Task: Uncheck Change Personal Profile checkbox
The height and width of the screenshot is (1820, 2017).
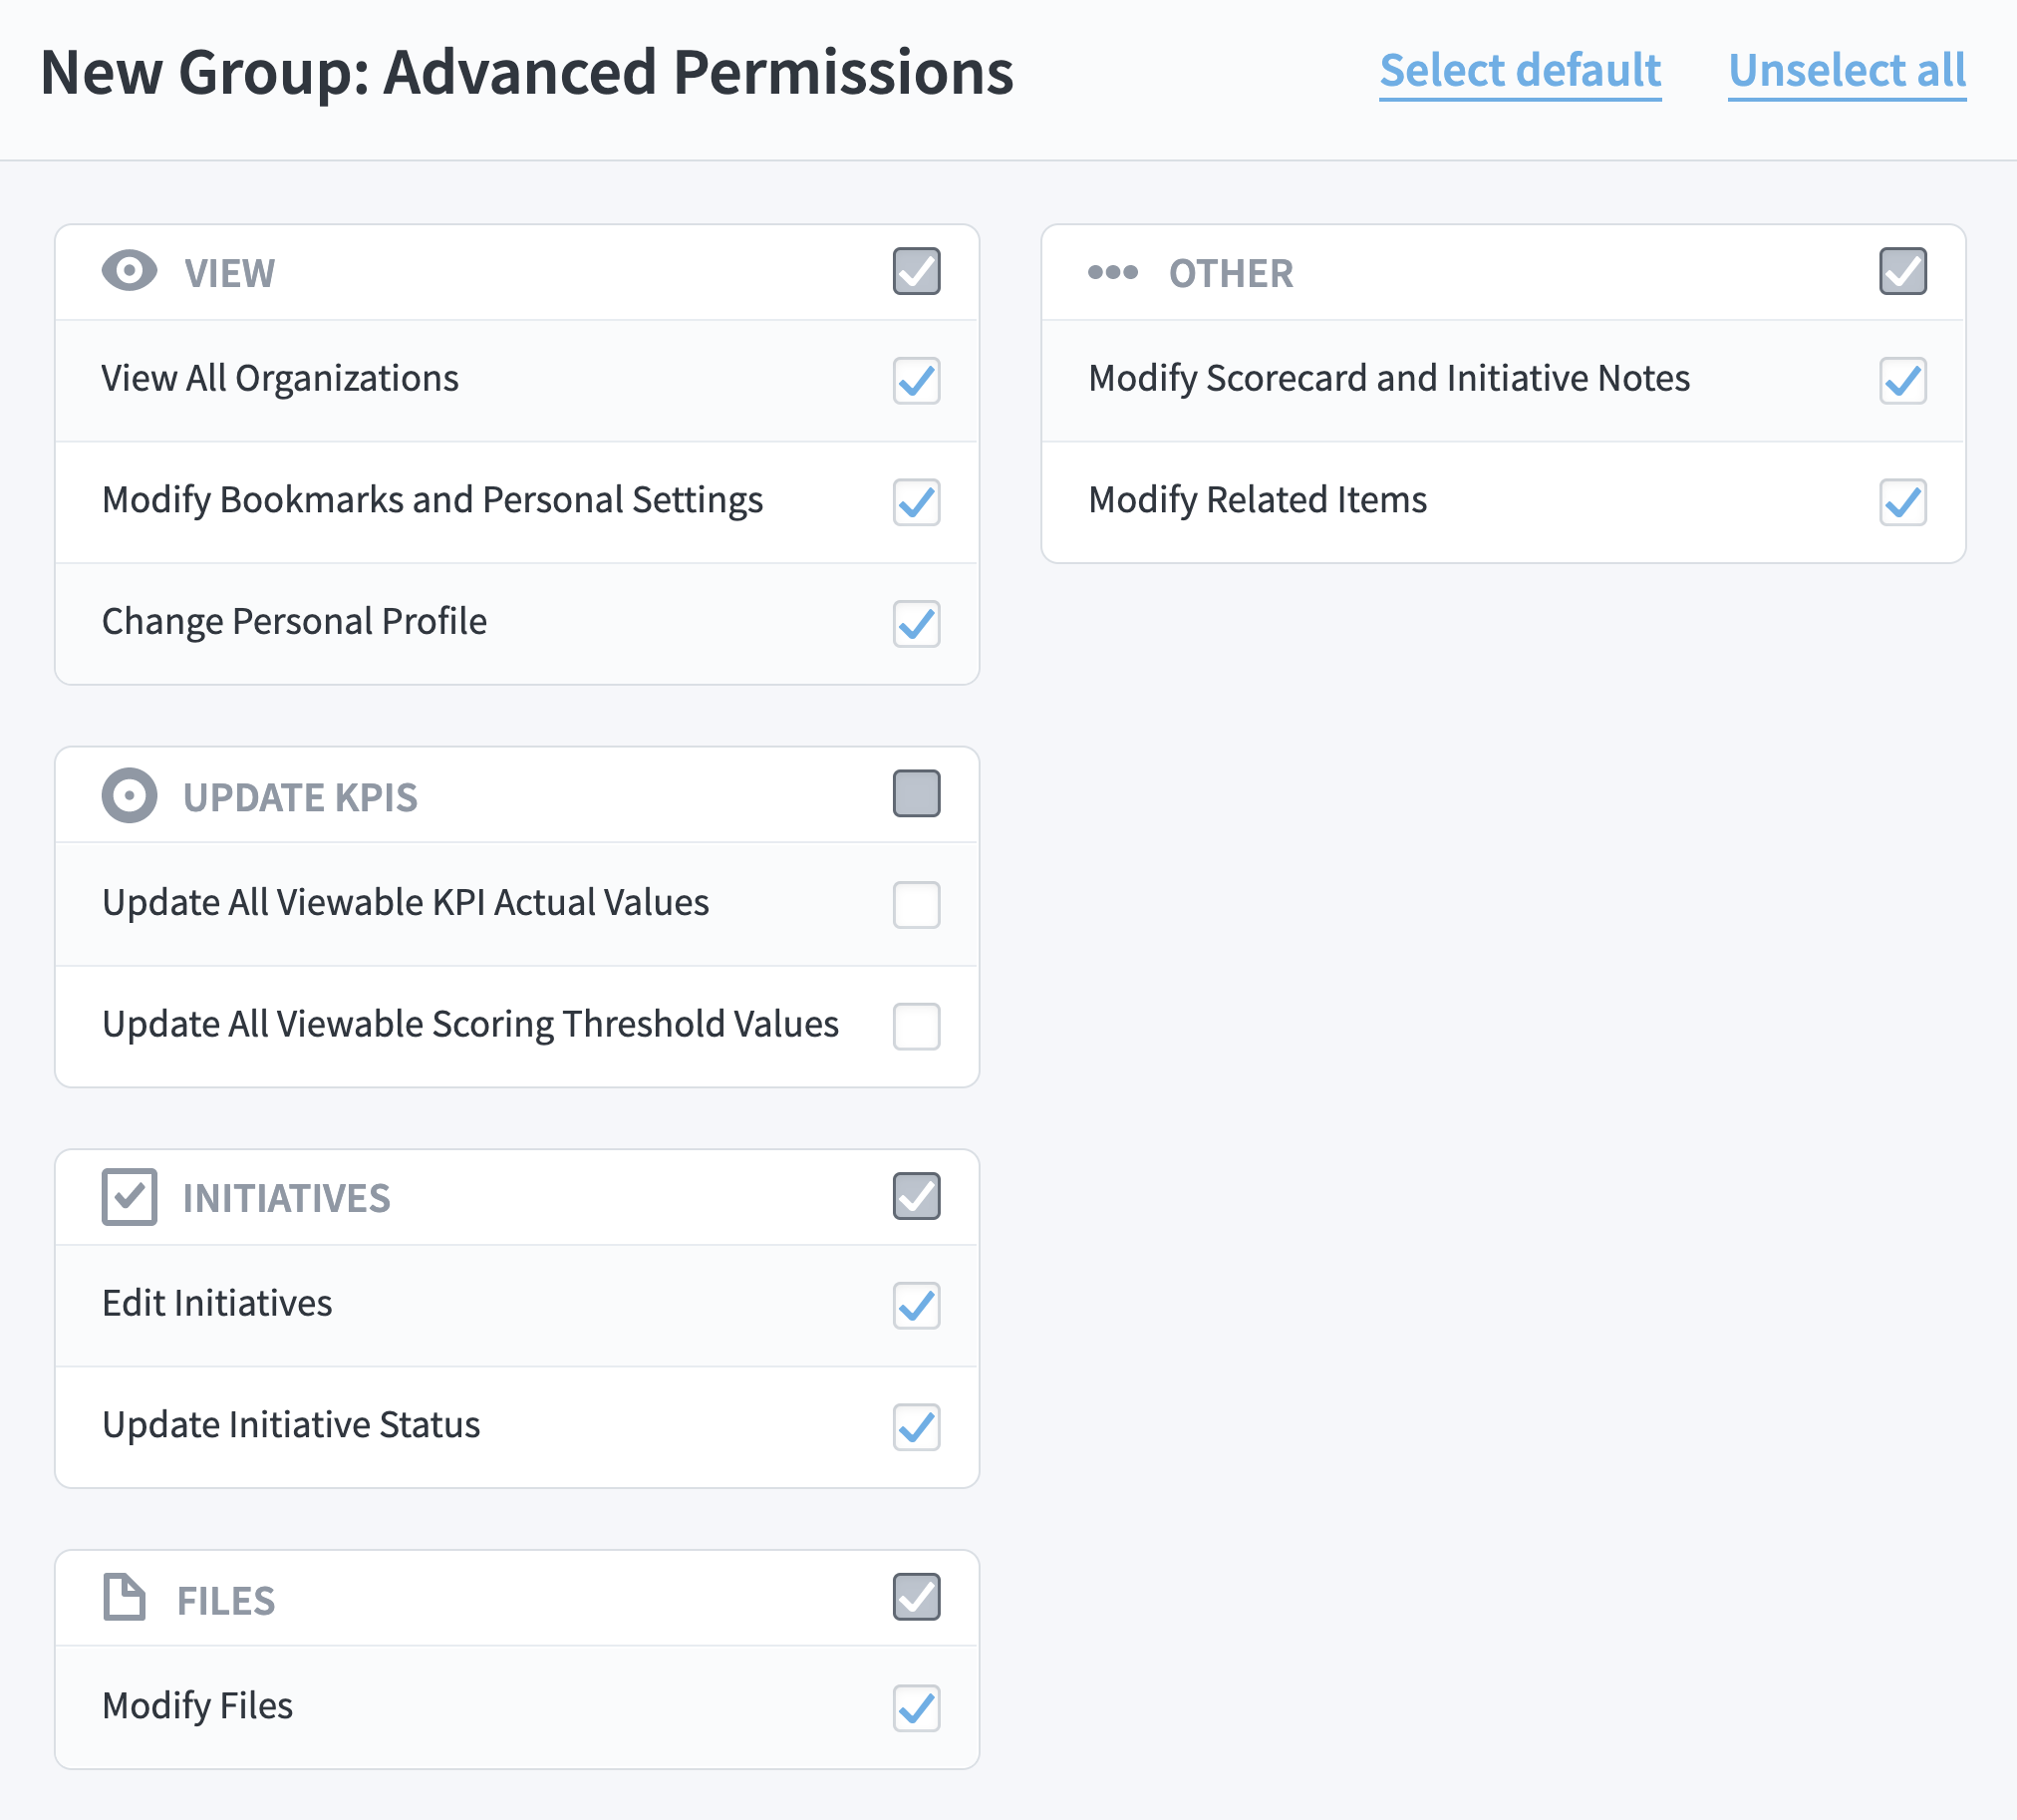Action: click(916, 624)
